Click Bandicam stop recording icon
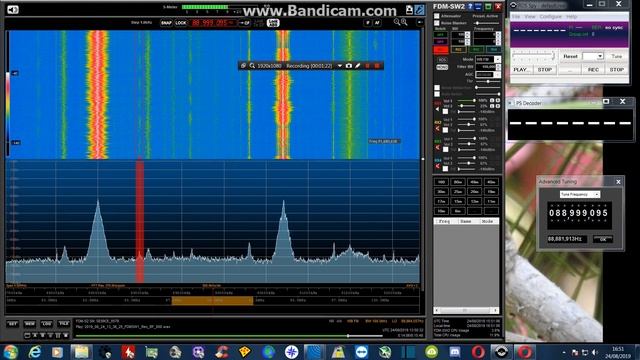The image size is (640, 360). coord(377,66)
